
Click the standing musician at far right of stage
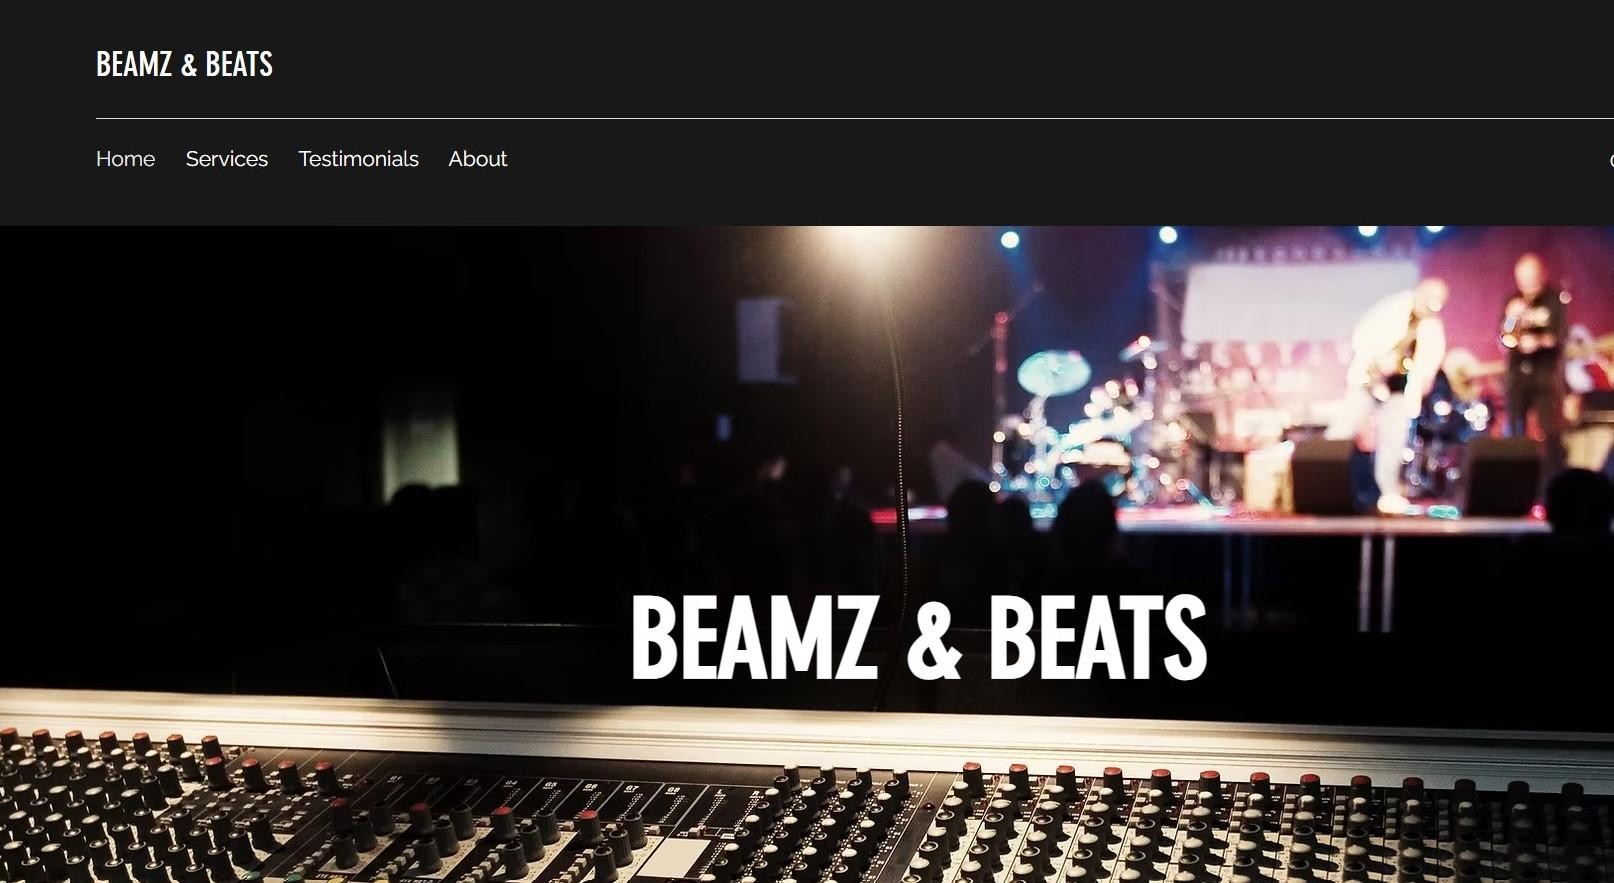point(1530,350)
